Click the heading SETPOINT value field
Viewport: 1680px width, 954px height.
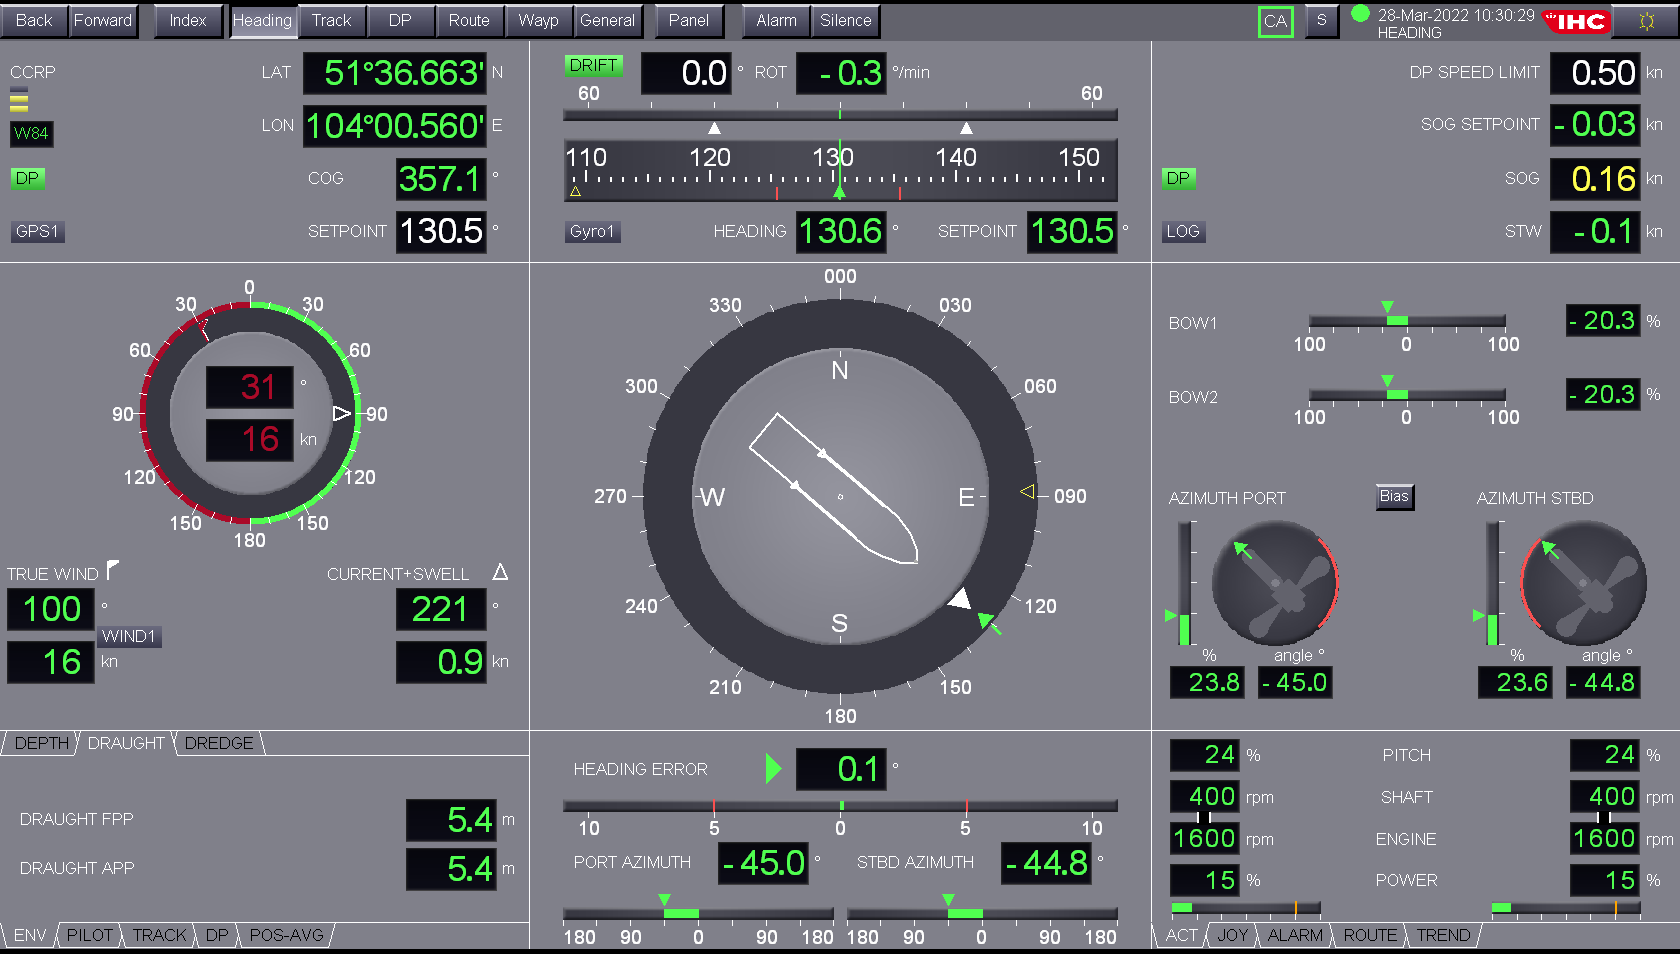1072,231
